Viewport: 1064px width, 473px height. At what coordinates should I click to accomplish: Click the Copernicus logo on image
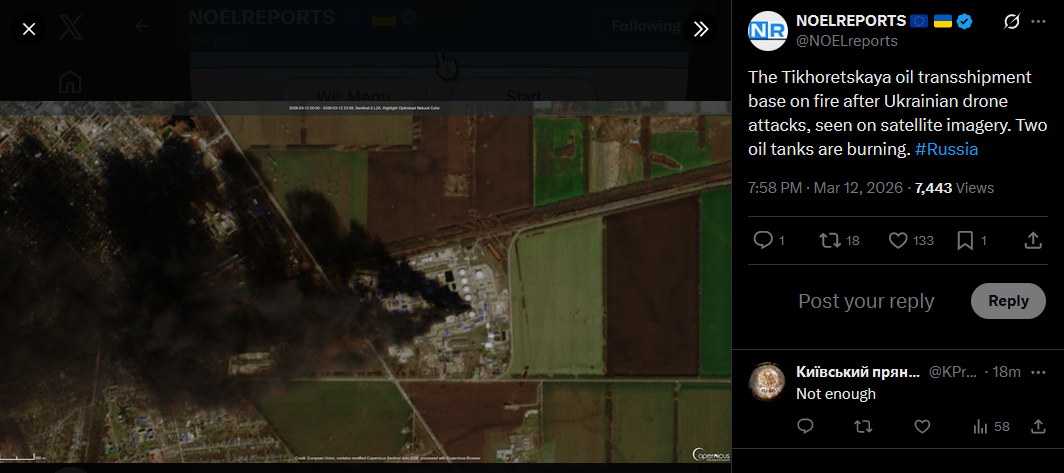click(710, 455)
